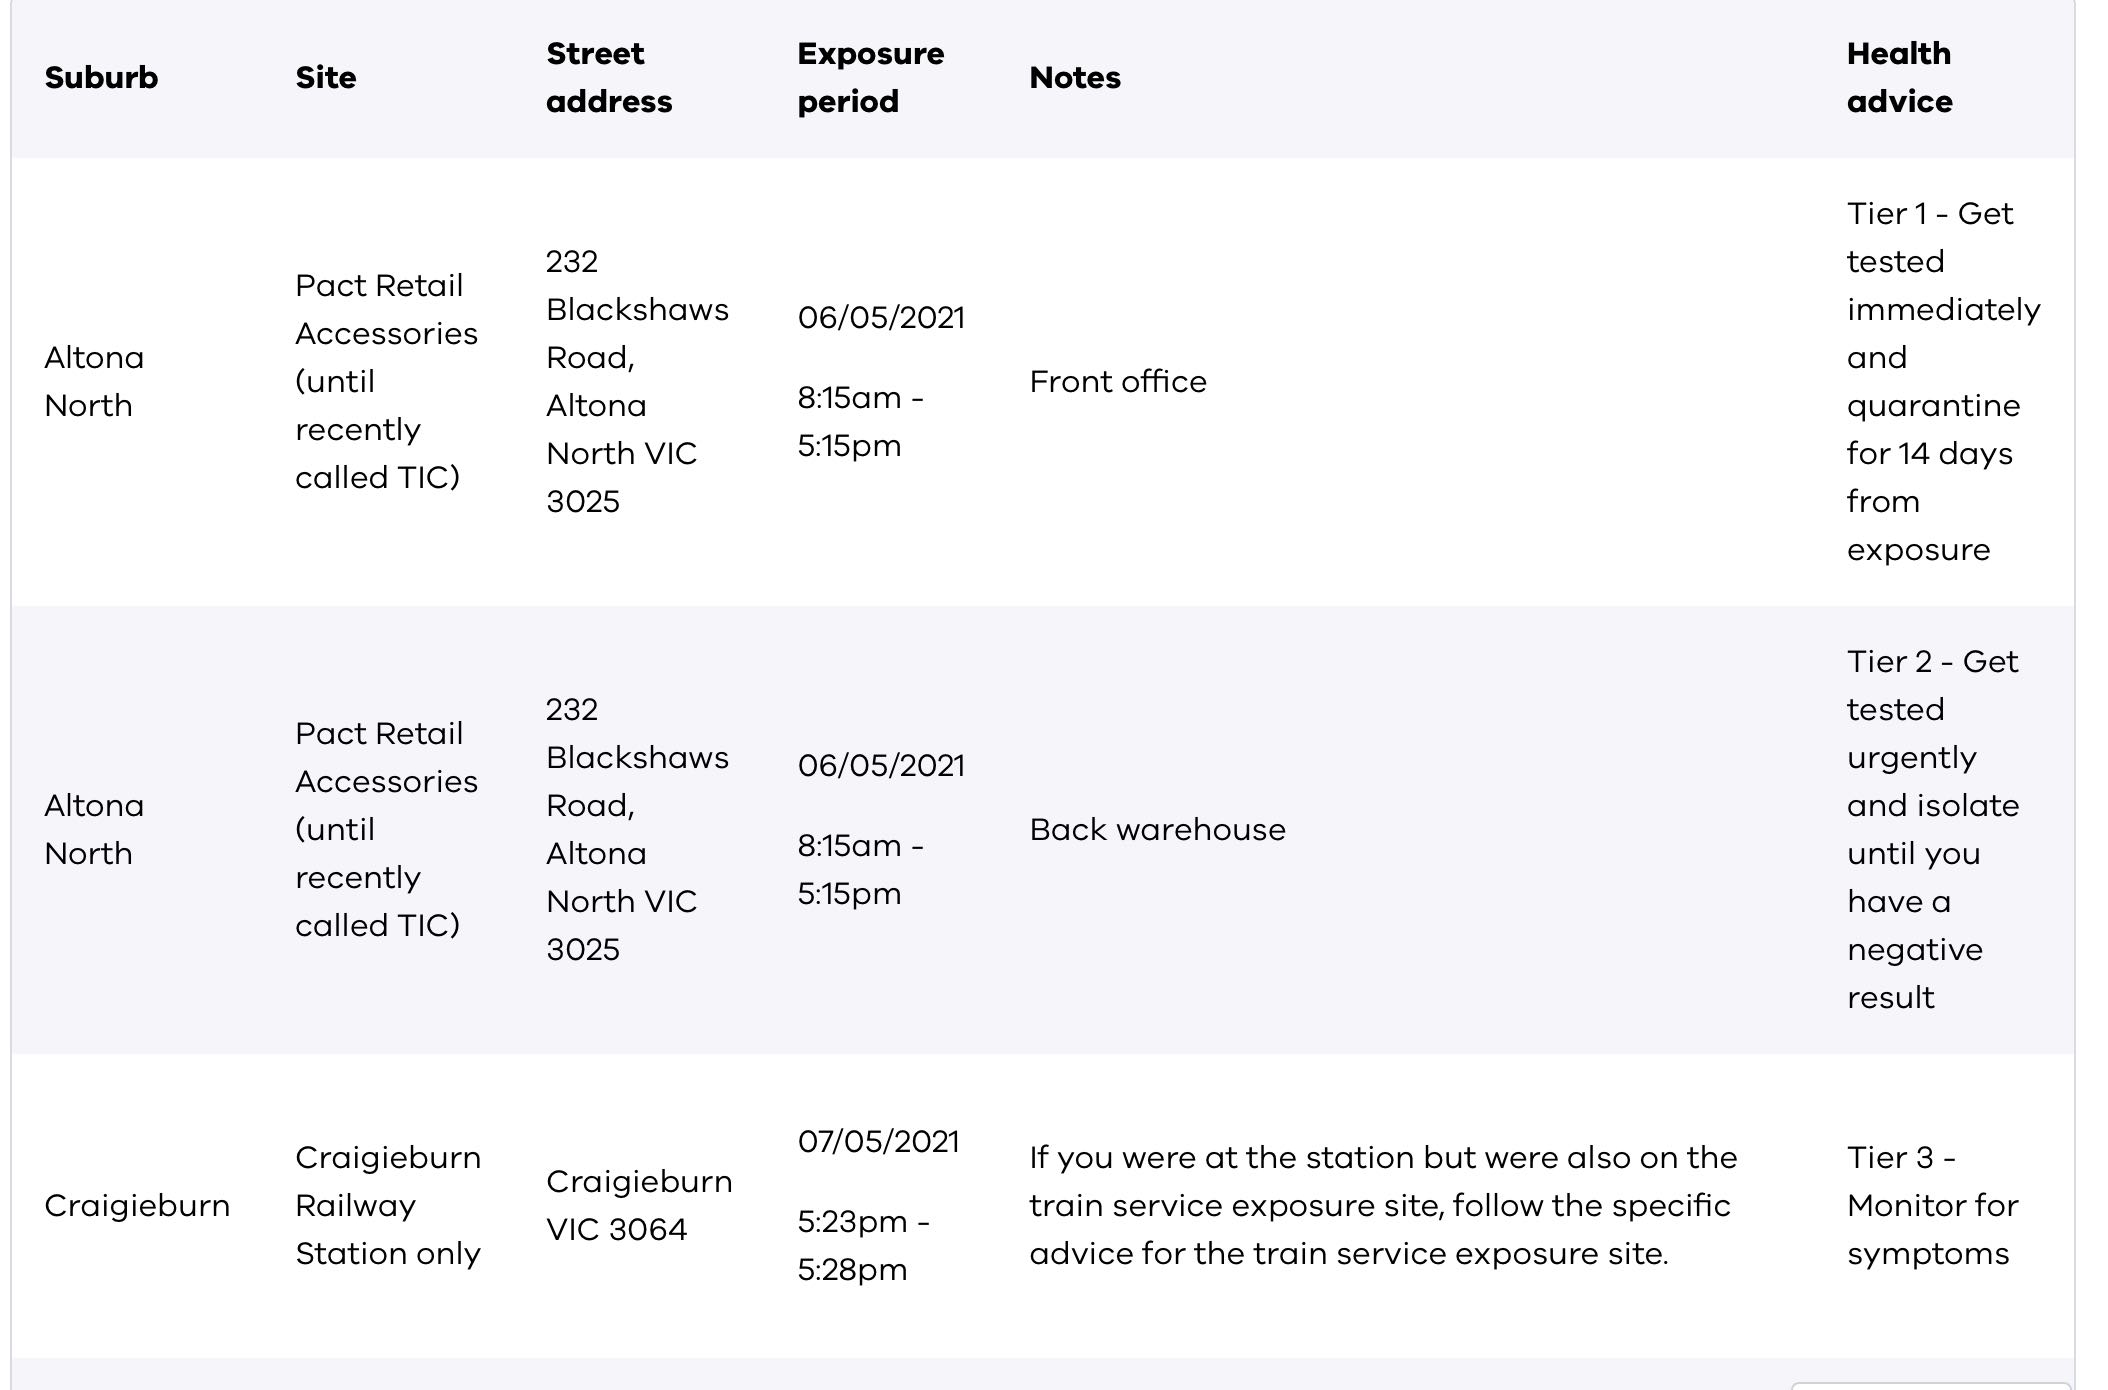2108x1390 pixels.
Task: Click Pact Retail Accessories in Back warehouse row
Action: 386,829
